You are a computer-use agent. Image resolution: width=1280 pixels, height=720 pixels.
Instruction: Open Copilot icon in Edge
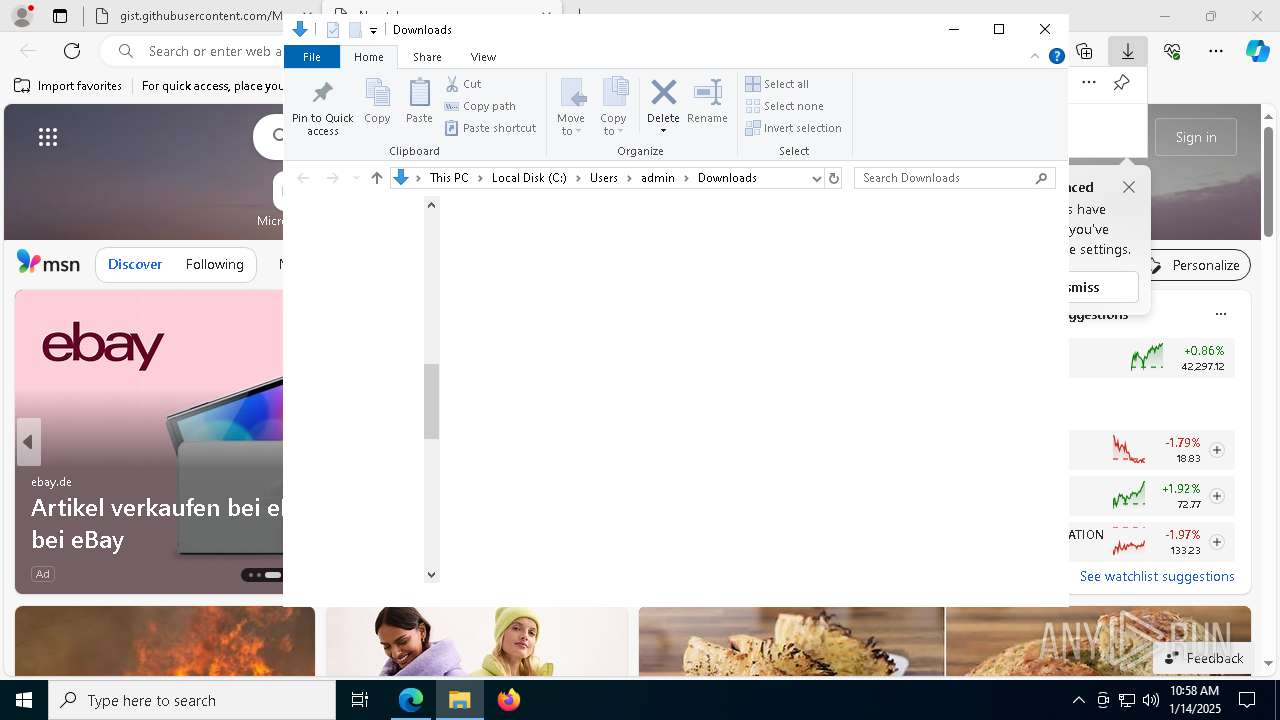click(1257, 51)
